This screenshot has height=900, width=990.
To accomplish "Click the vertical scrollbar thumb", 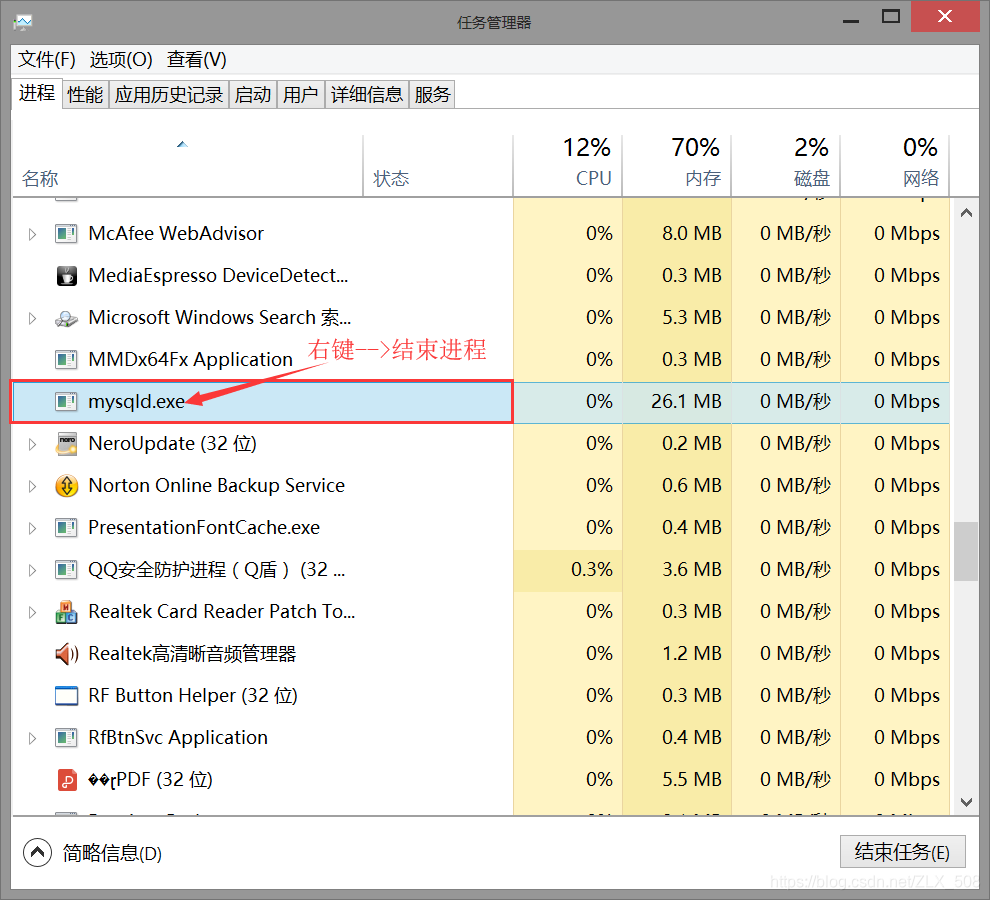I will click(966, 551).
